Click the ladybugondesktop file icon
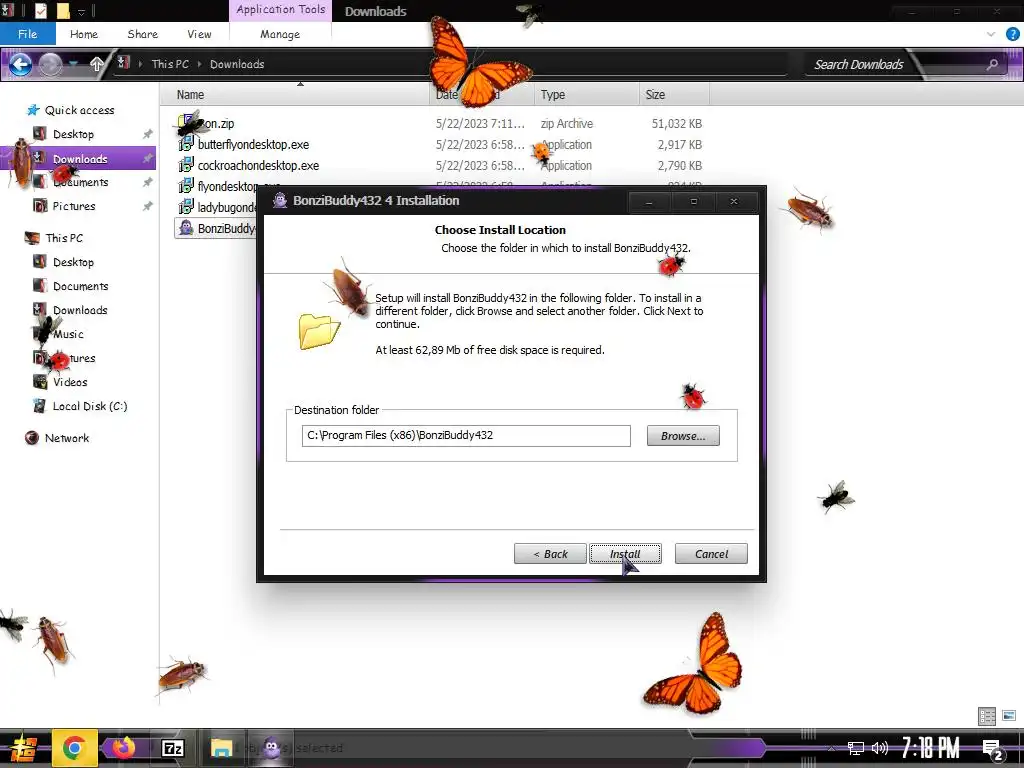The width and height of the screenshot is (1024, 768). tap(186, 207)
